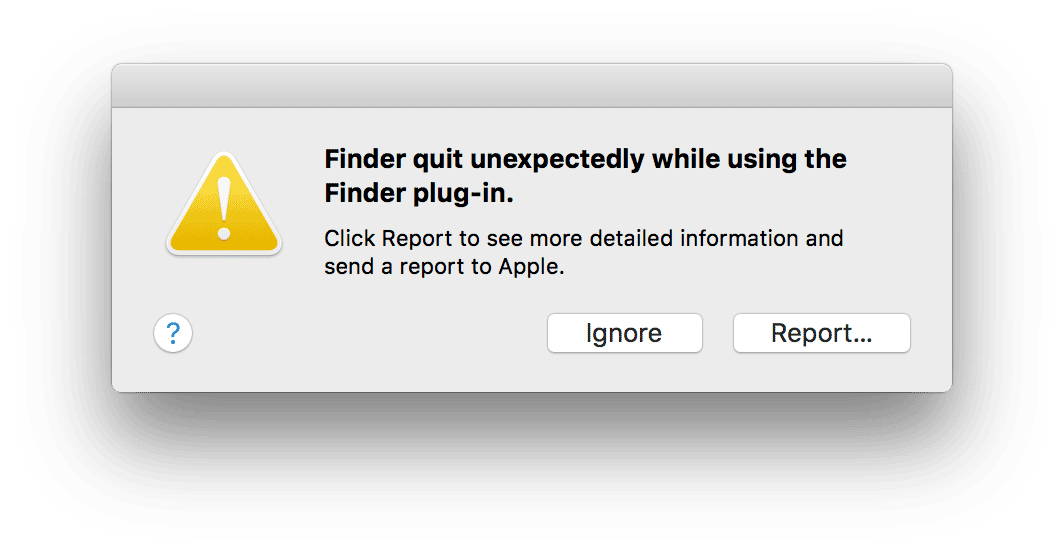Click the yellow warning triangle icon
The image size is (1064, 552).
[224, 207]
